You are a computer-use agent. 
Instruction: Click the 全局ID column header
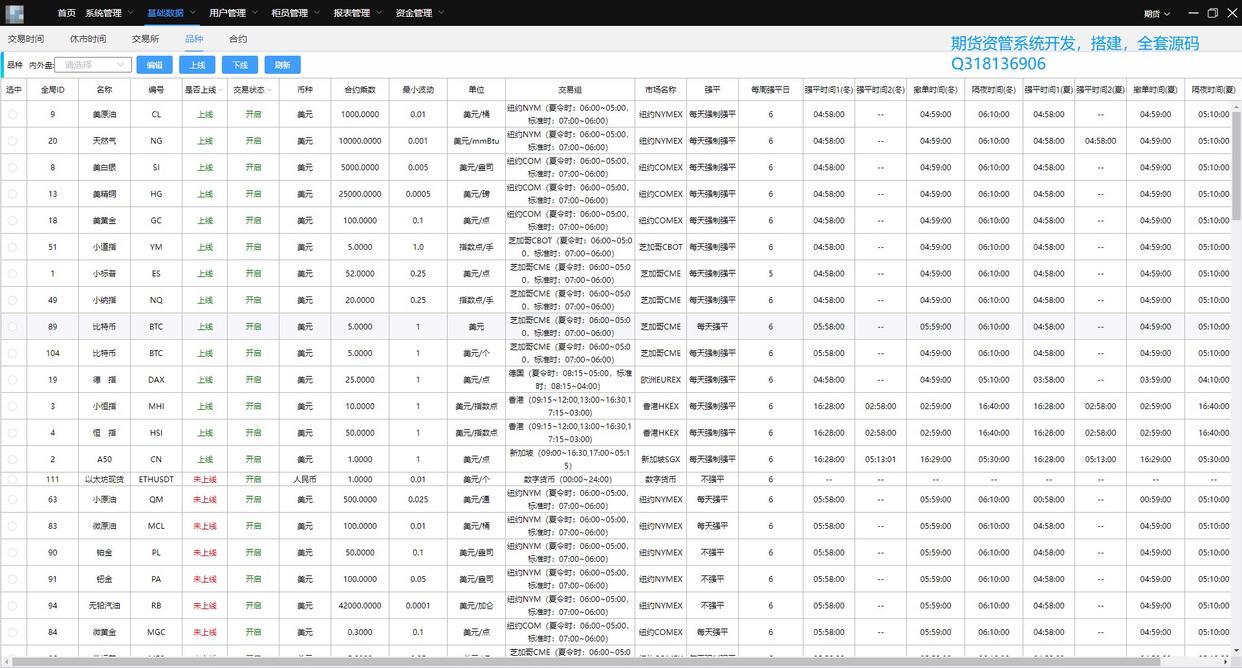[x=52, y=89]
